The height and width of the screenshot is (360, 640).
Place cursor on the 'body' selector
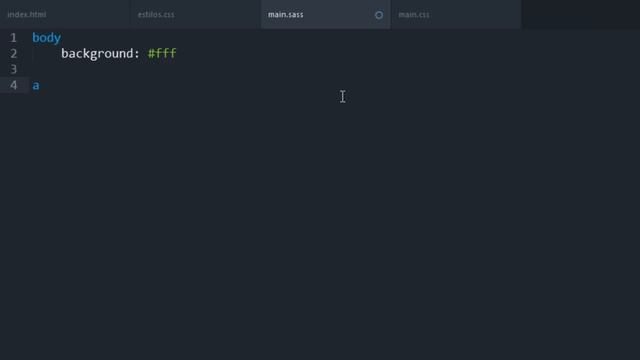47,38
